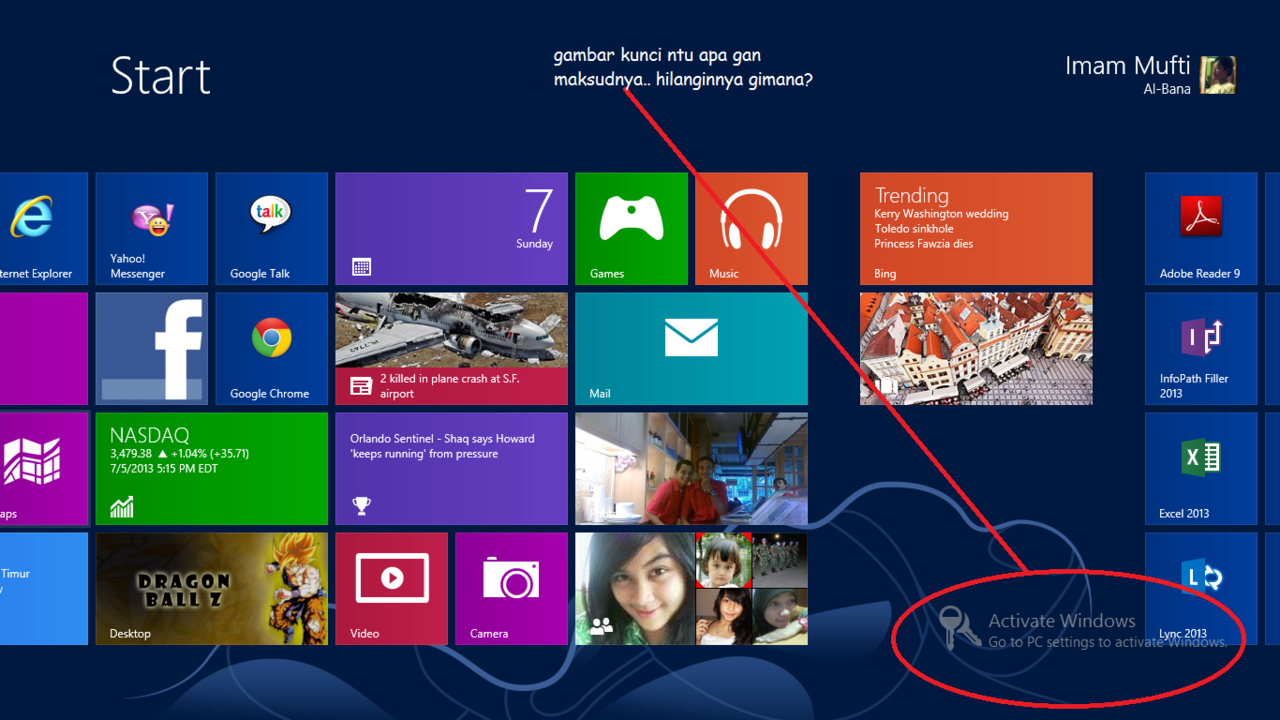The image size is (1280, 720).
Task: Open the Maps tile
Action: tap(44, 469)
